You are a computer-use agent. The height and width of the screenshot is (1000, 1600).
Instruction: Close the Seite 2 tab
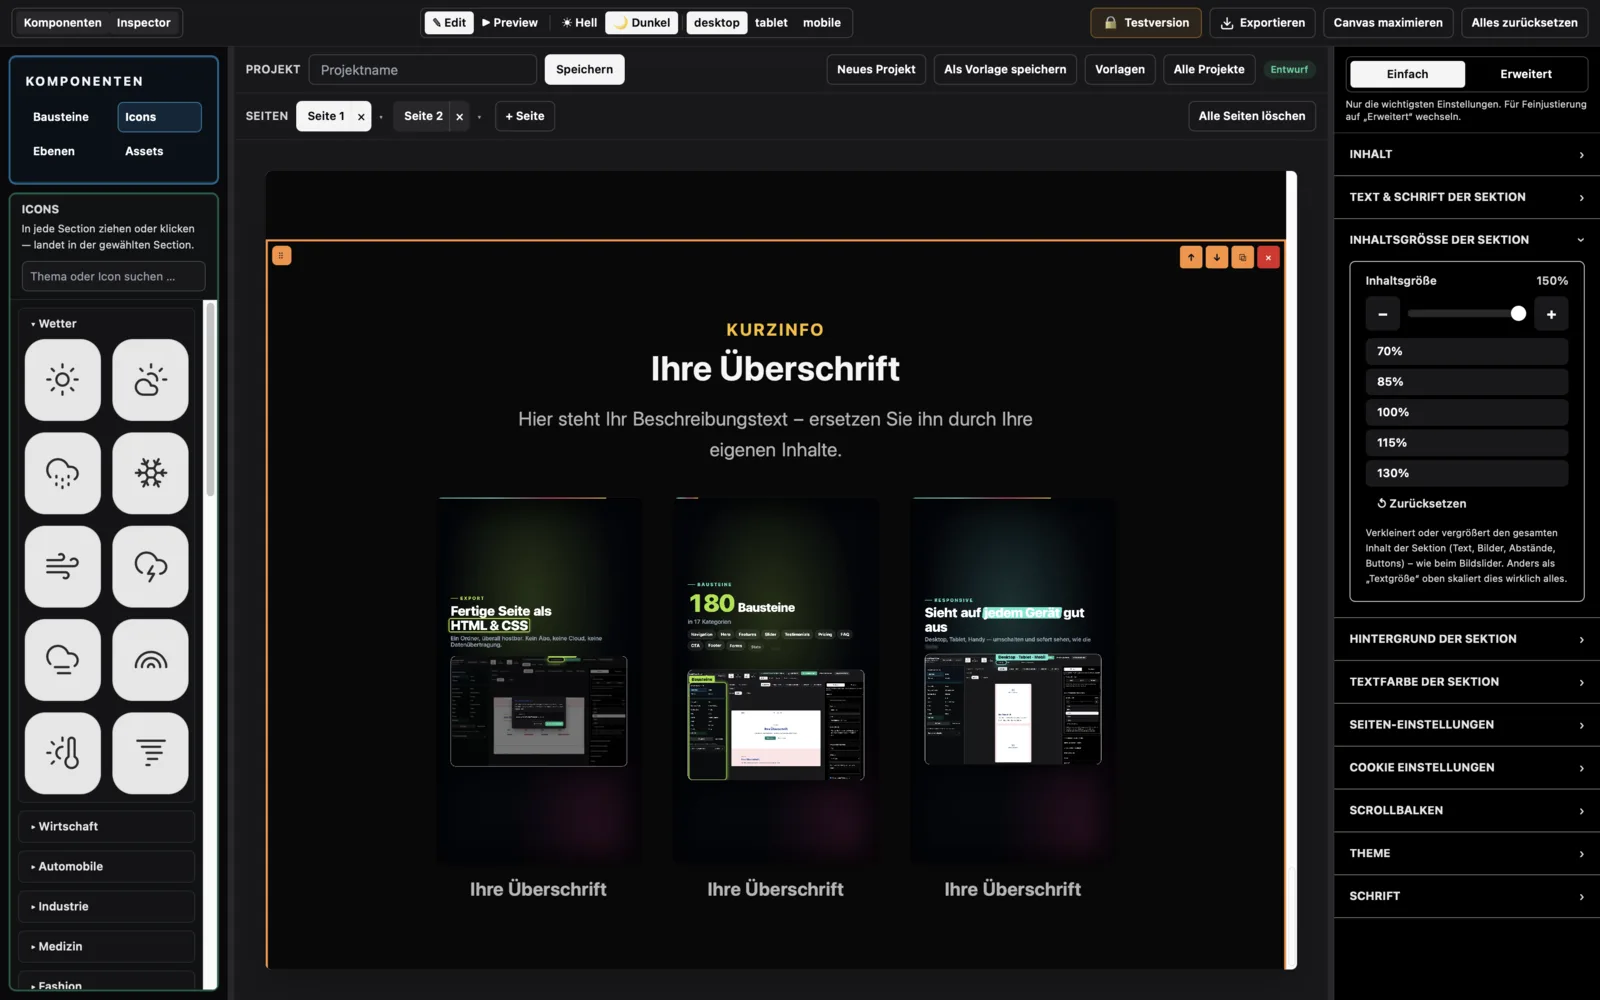(459, 117)
